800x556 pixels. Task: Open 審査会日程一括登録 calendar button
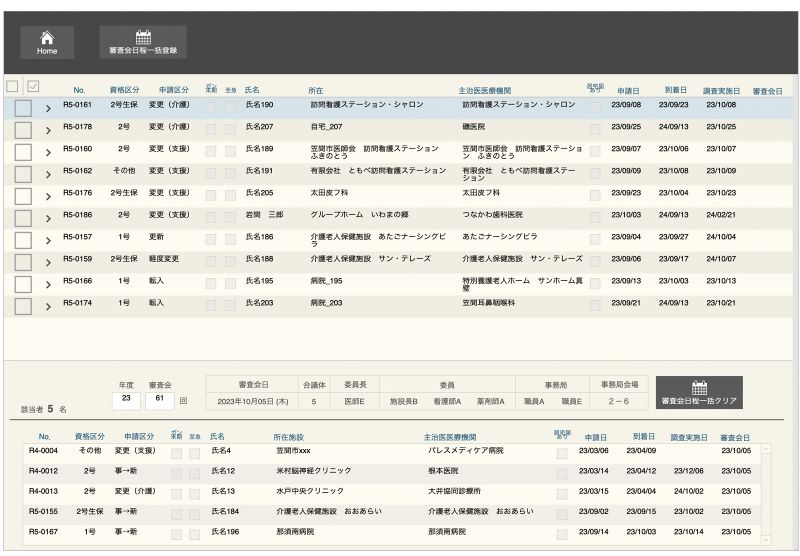141,41
